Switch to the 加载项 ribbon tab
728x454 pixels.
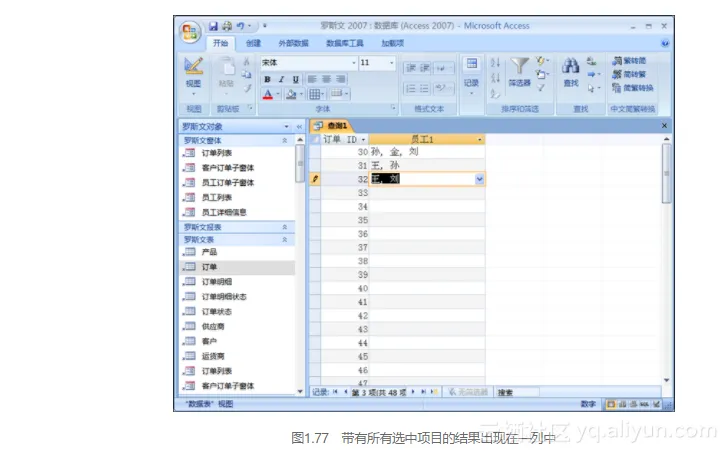click(393, 43)
